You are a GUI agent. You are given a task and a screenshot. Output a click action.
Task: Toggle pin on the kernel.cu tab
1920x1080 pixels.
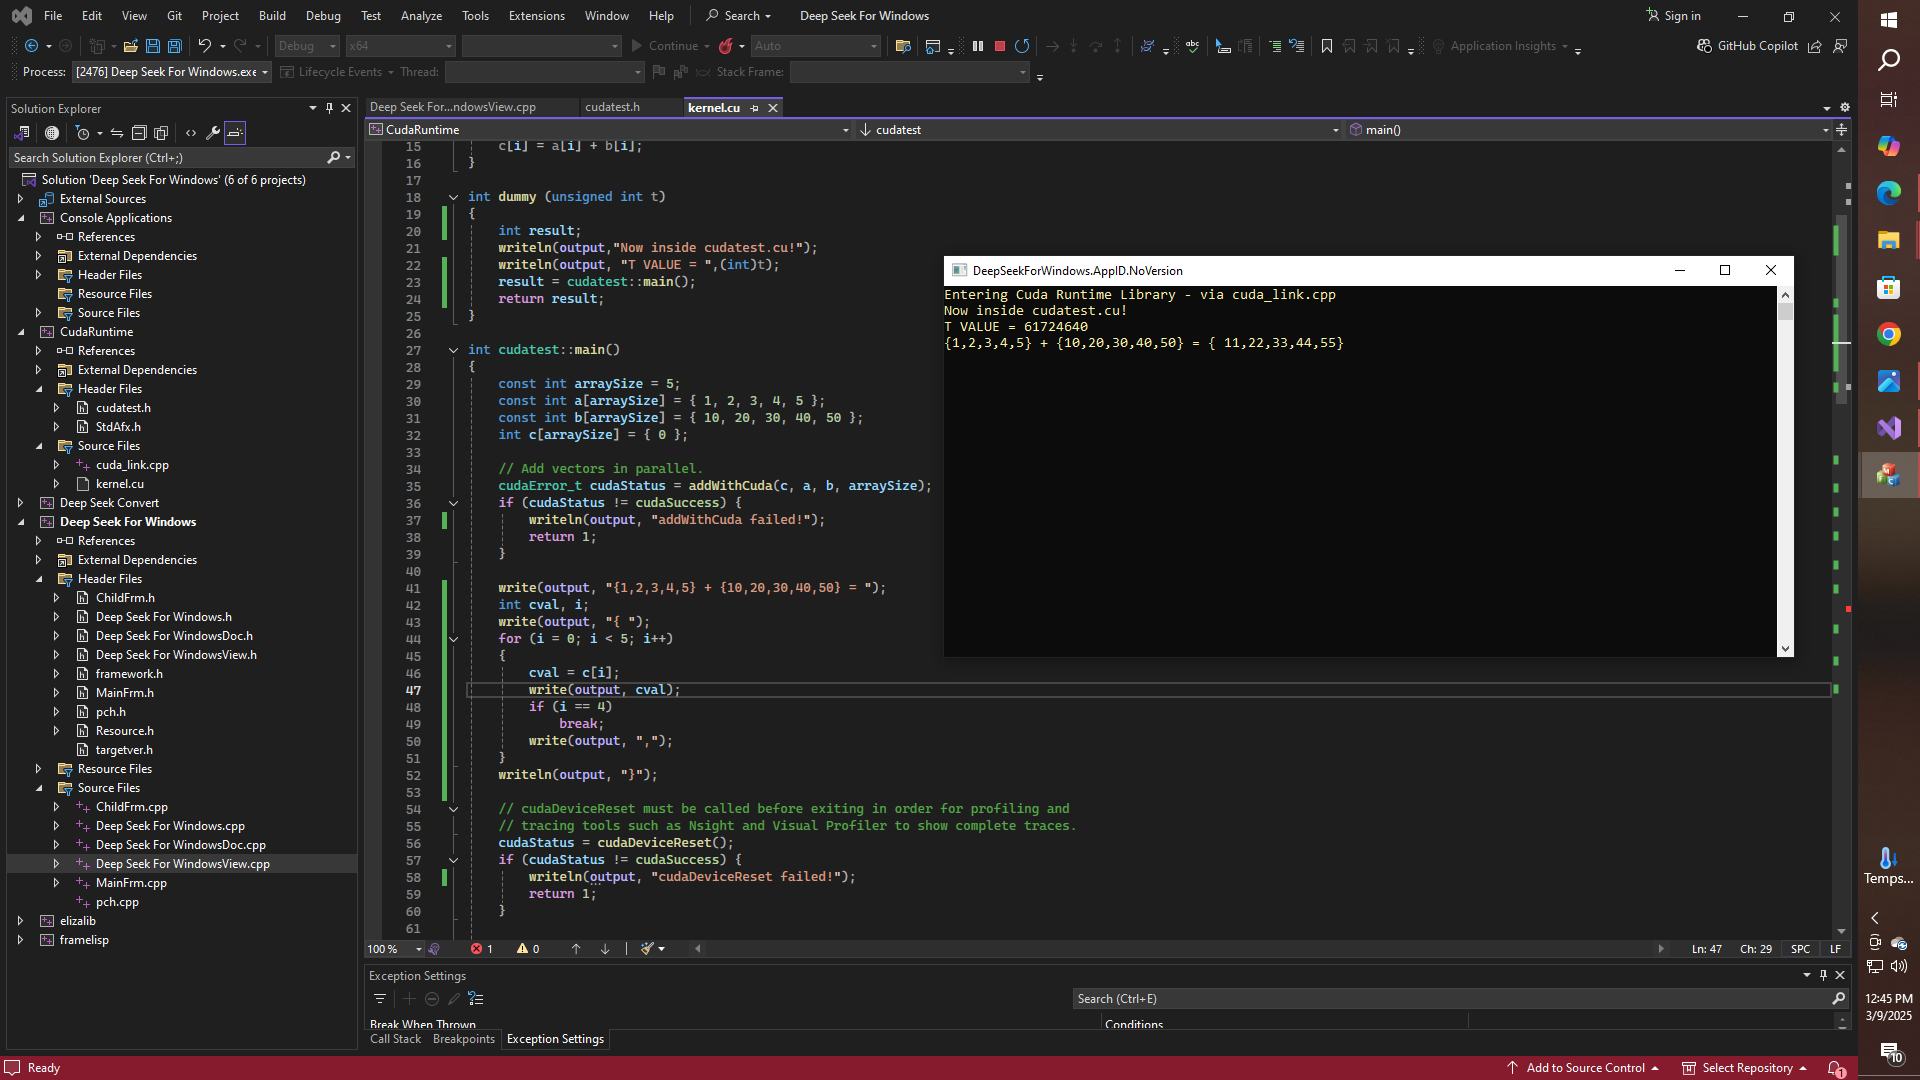pos(755,108)
